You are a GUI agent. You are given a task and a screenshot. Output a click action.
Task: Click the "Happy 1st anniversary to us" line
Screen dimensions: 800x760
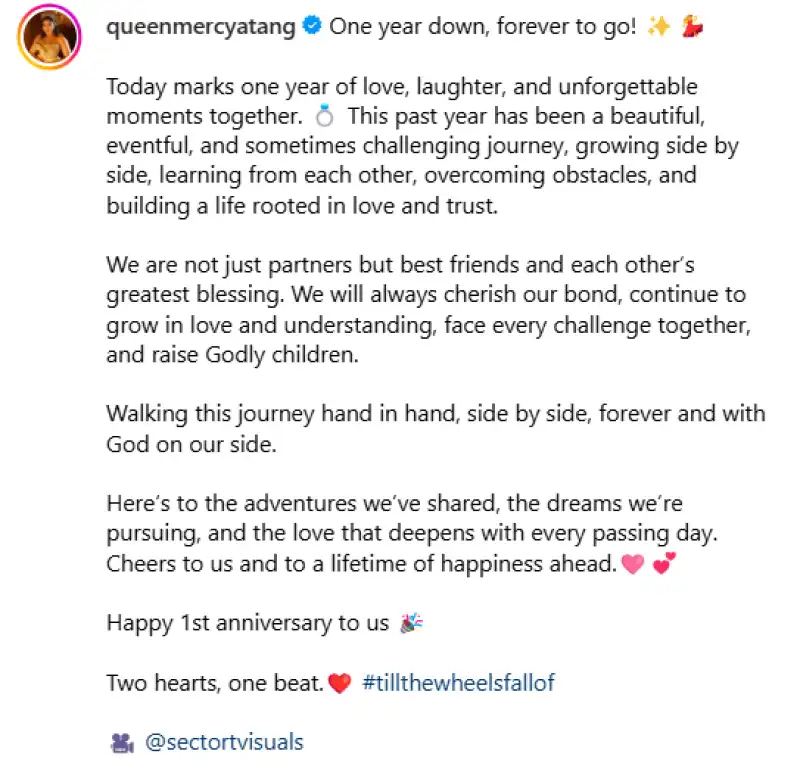point(247,624)
